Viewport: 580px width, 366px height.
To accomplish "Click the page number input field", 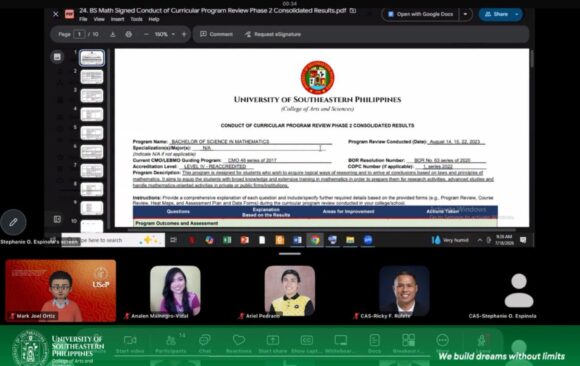I will (x=79, y=34).
